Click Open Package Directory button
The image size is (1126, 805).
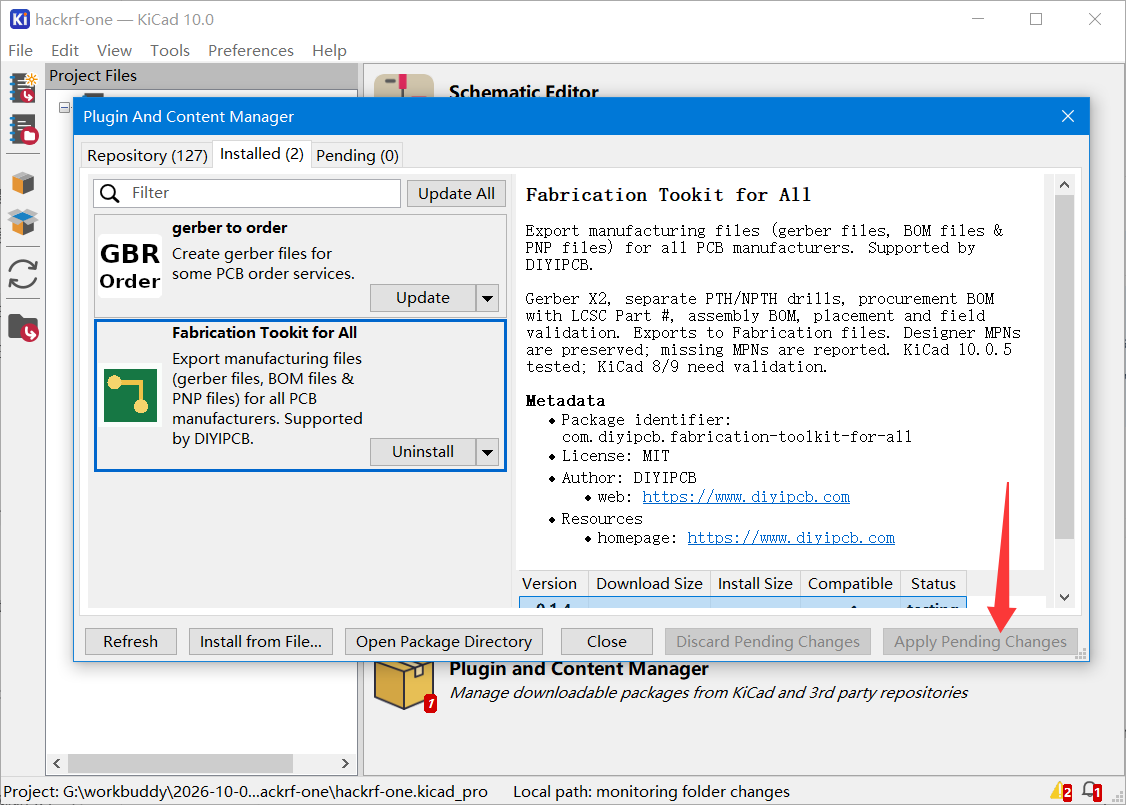coord(444,641)
